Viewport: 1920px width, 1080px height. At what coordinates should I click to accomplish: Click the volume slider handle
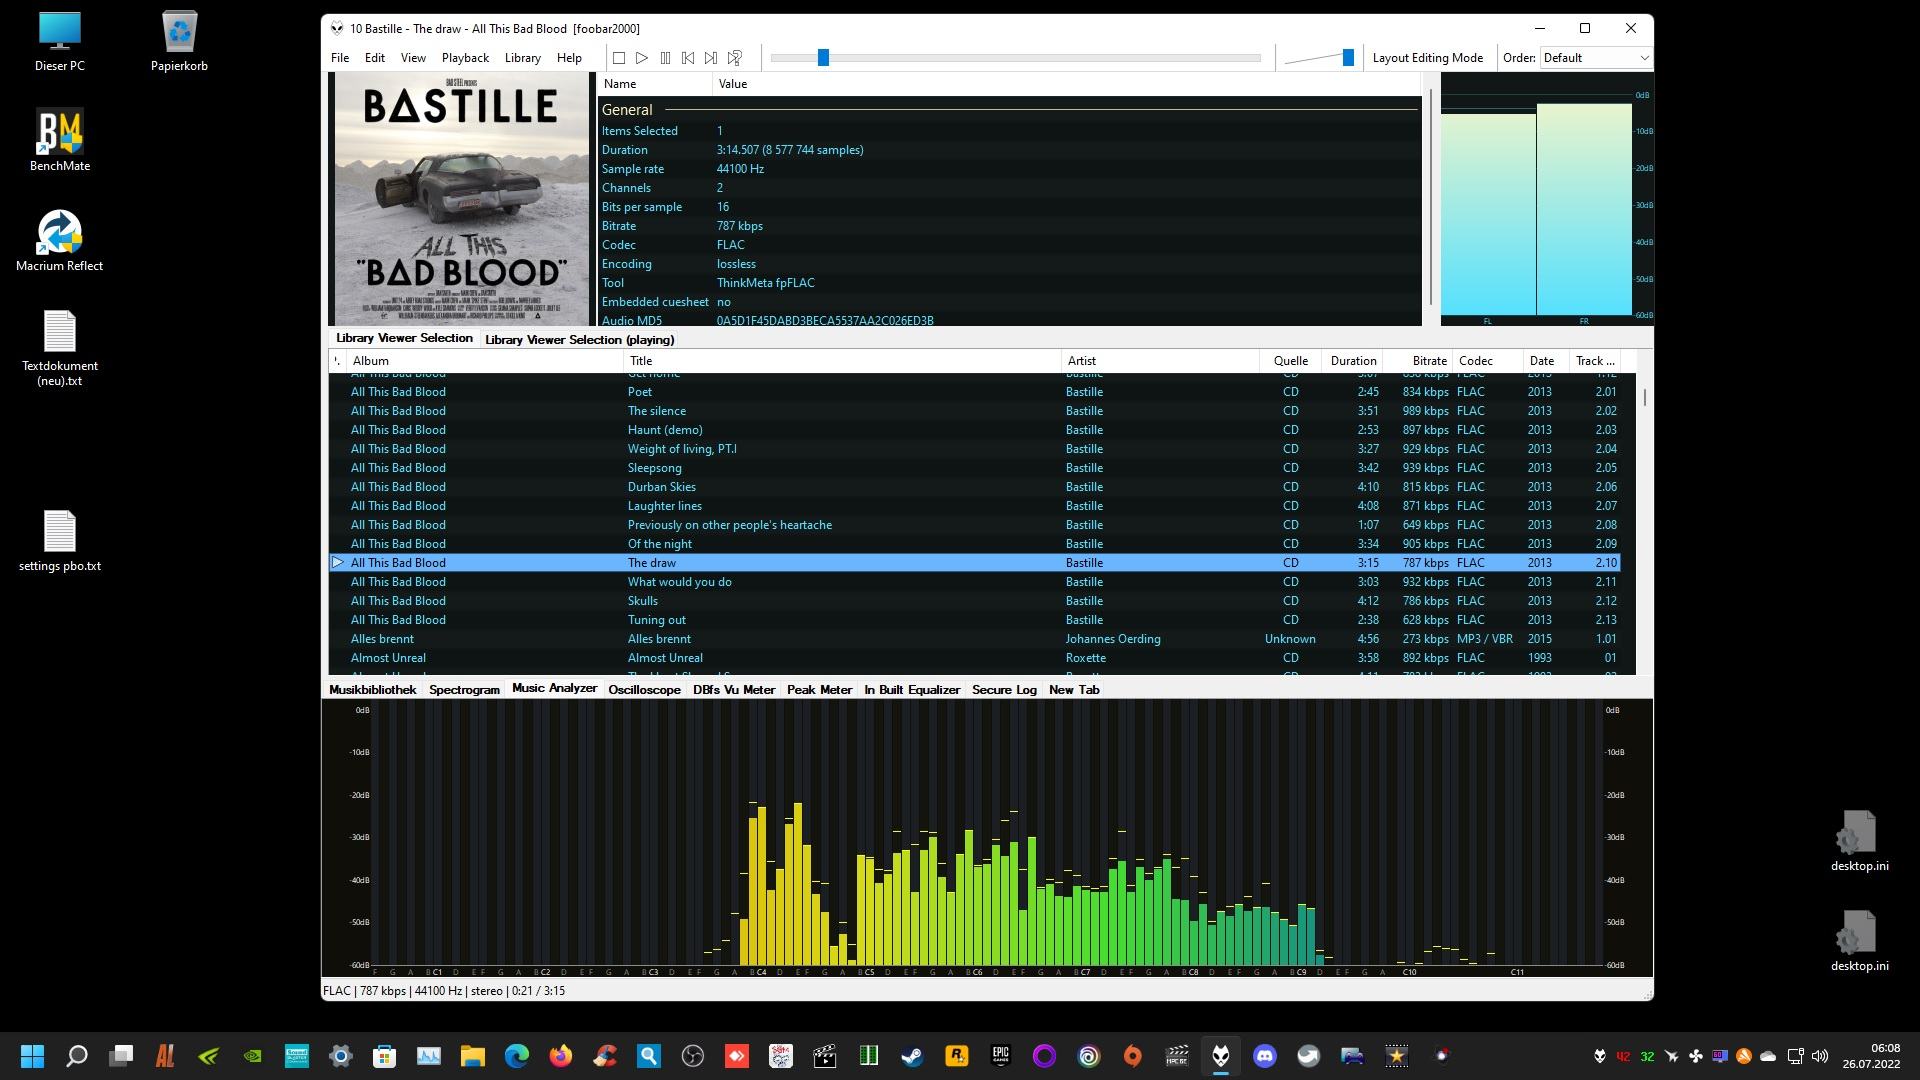(1348, 58)
